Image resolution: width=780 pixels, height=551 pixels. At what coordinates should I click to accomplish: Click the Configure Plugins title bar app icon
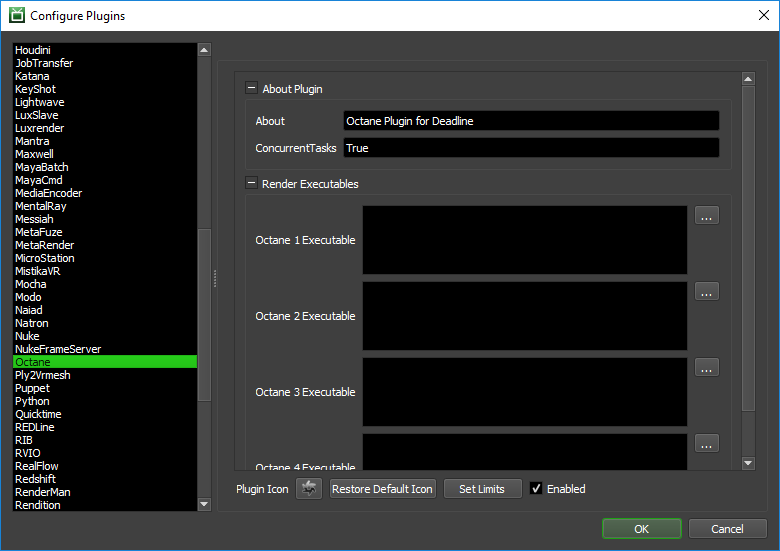[x=17, y=15]
